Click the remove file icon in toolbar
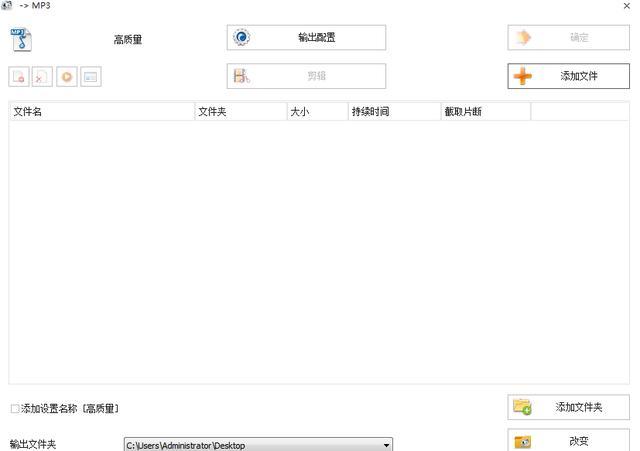640x451 pixels. [19, 76]
